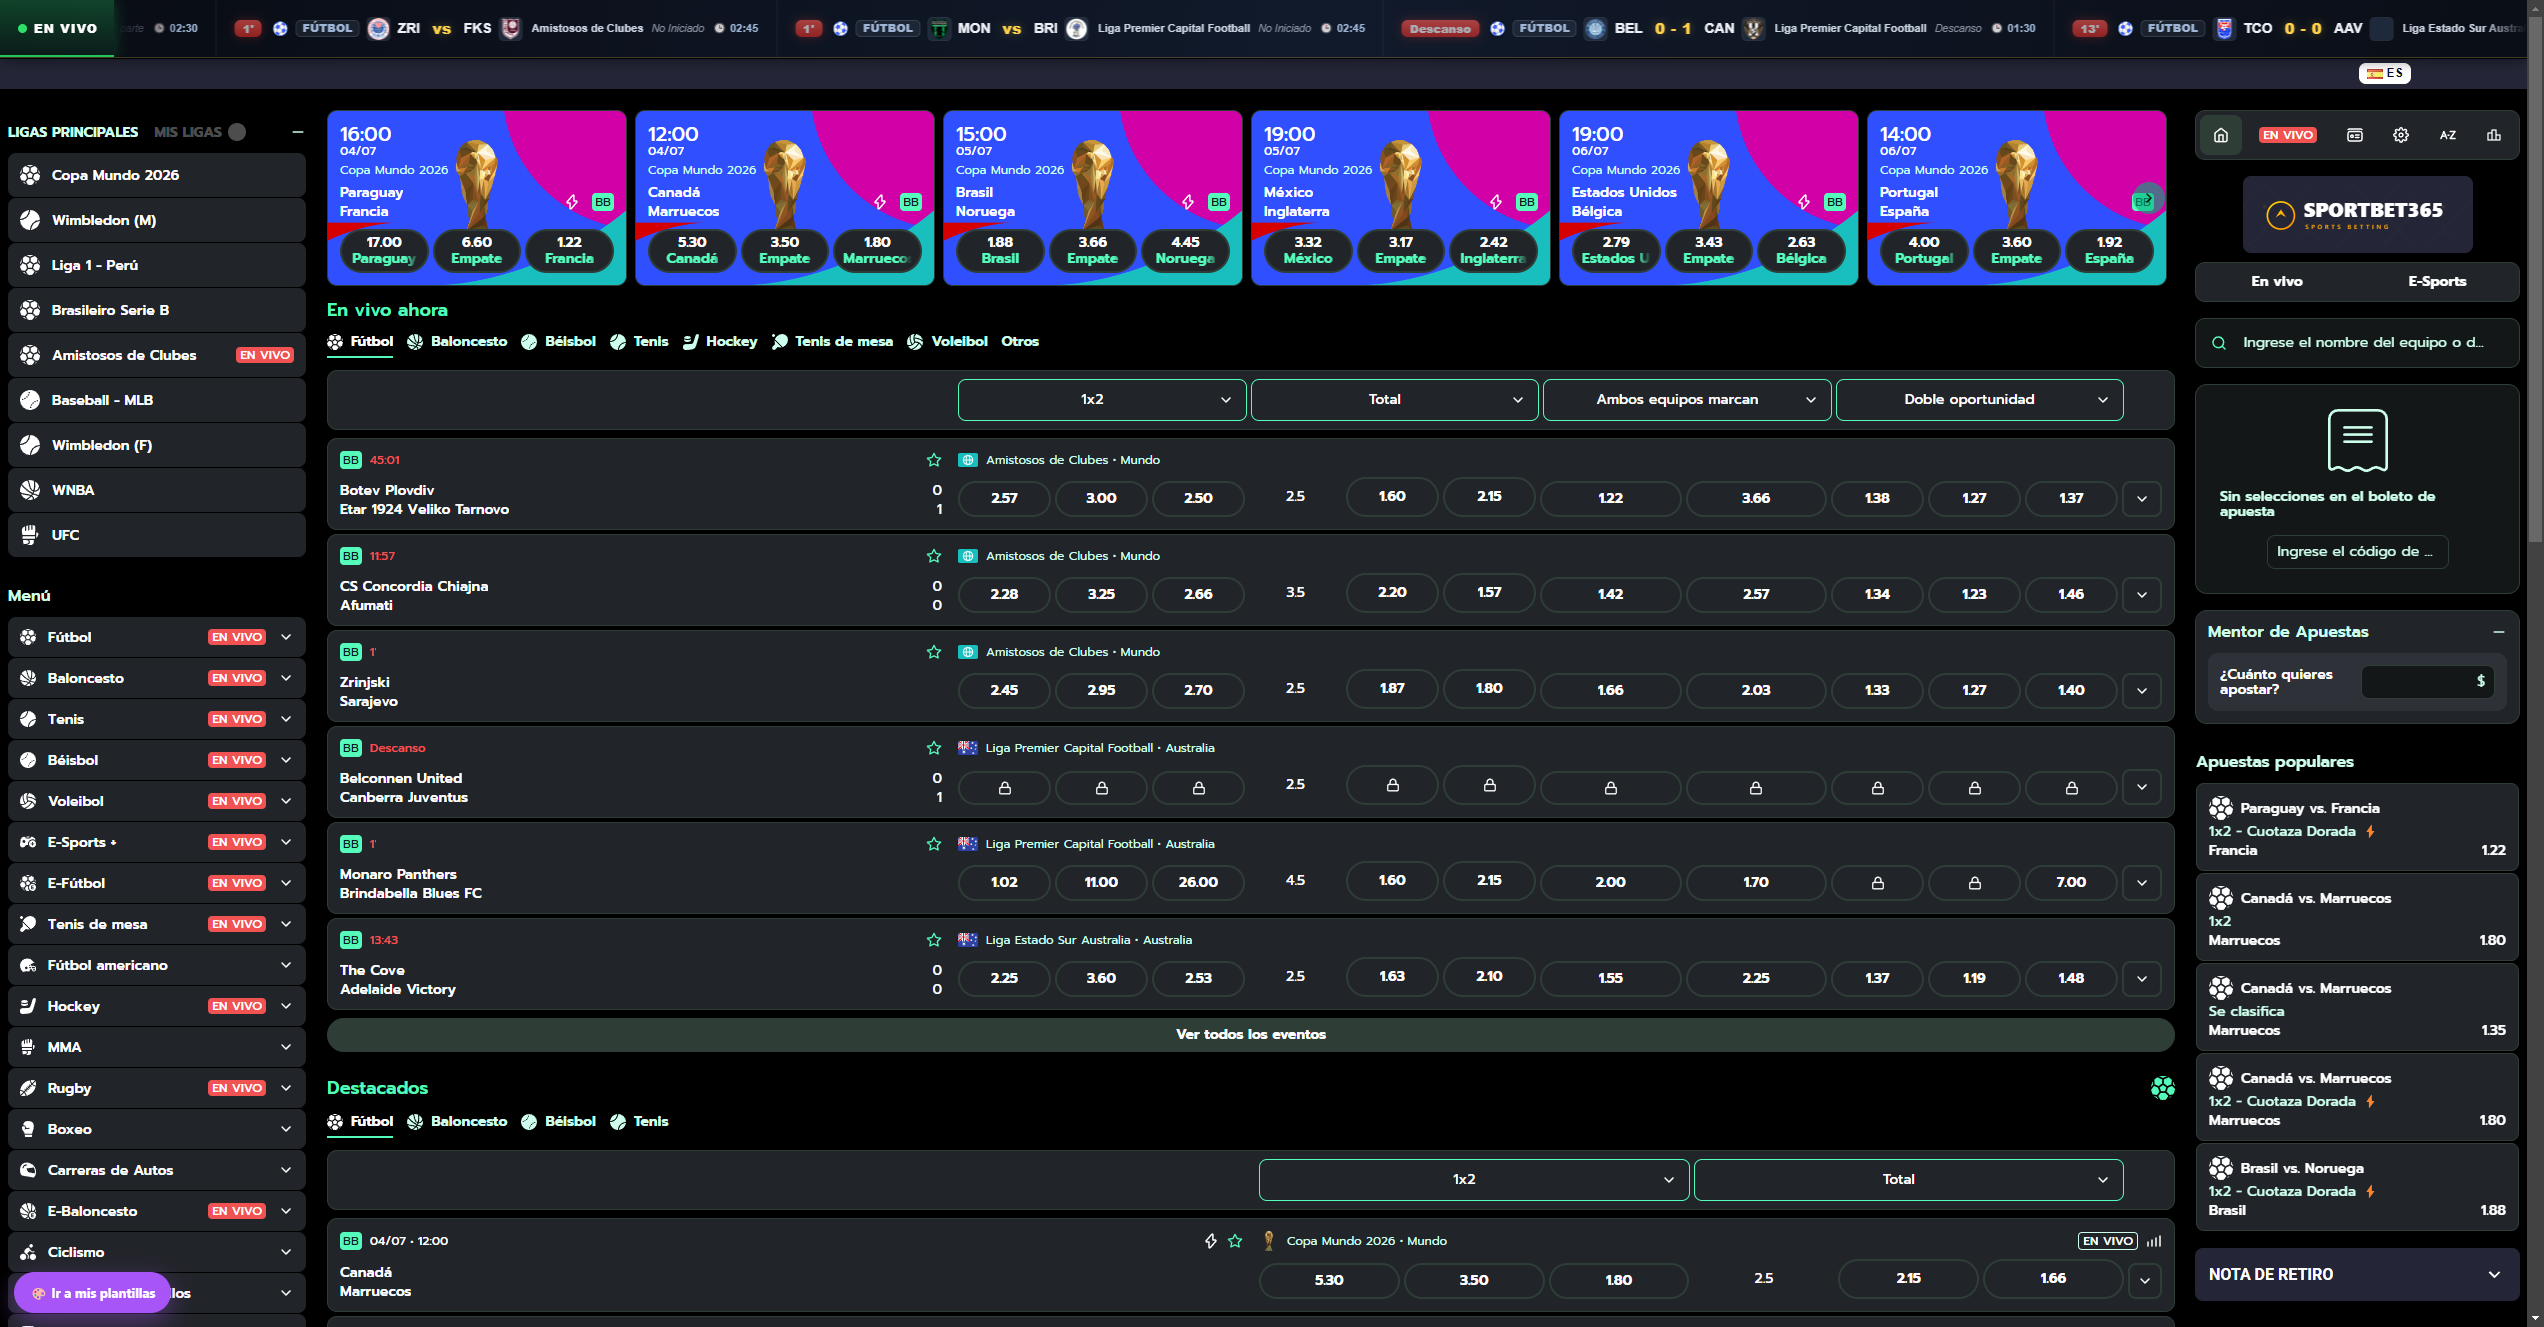Viewport: 2544px width, 1327px height.
Task: Focus the bet code entry field
Action: pos(2357,551)
